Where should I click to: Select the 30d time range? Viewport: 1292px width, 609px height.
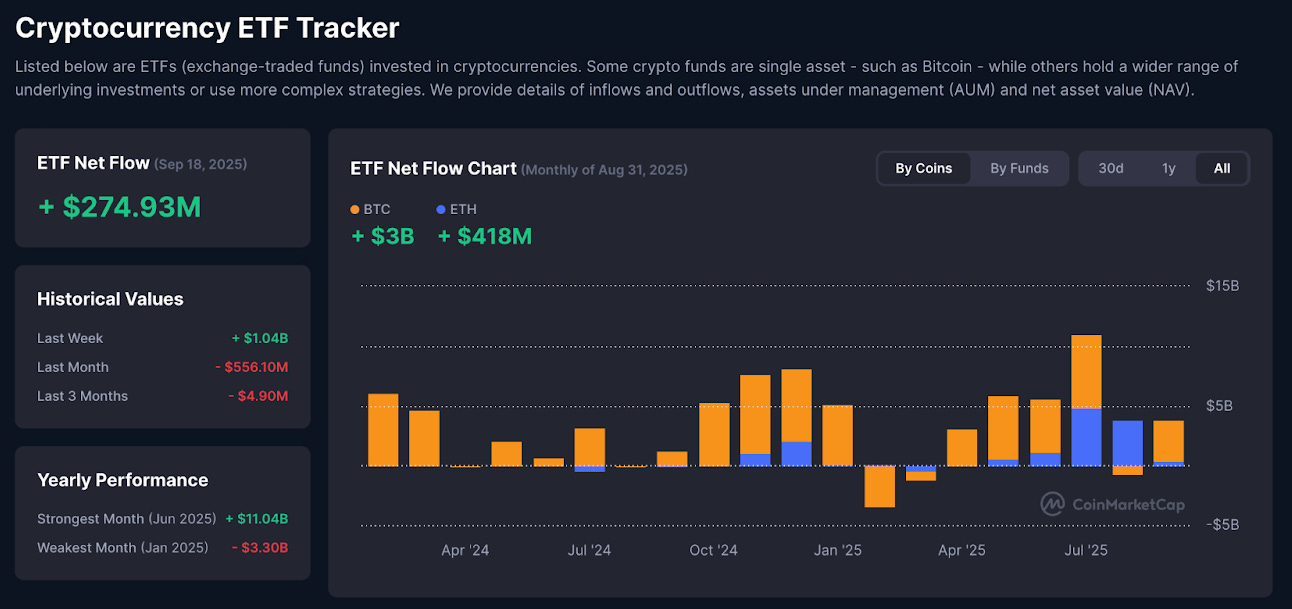click(x=1111, y=168)
